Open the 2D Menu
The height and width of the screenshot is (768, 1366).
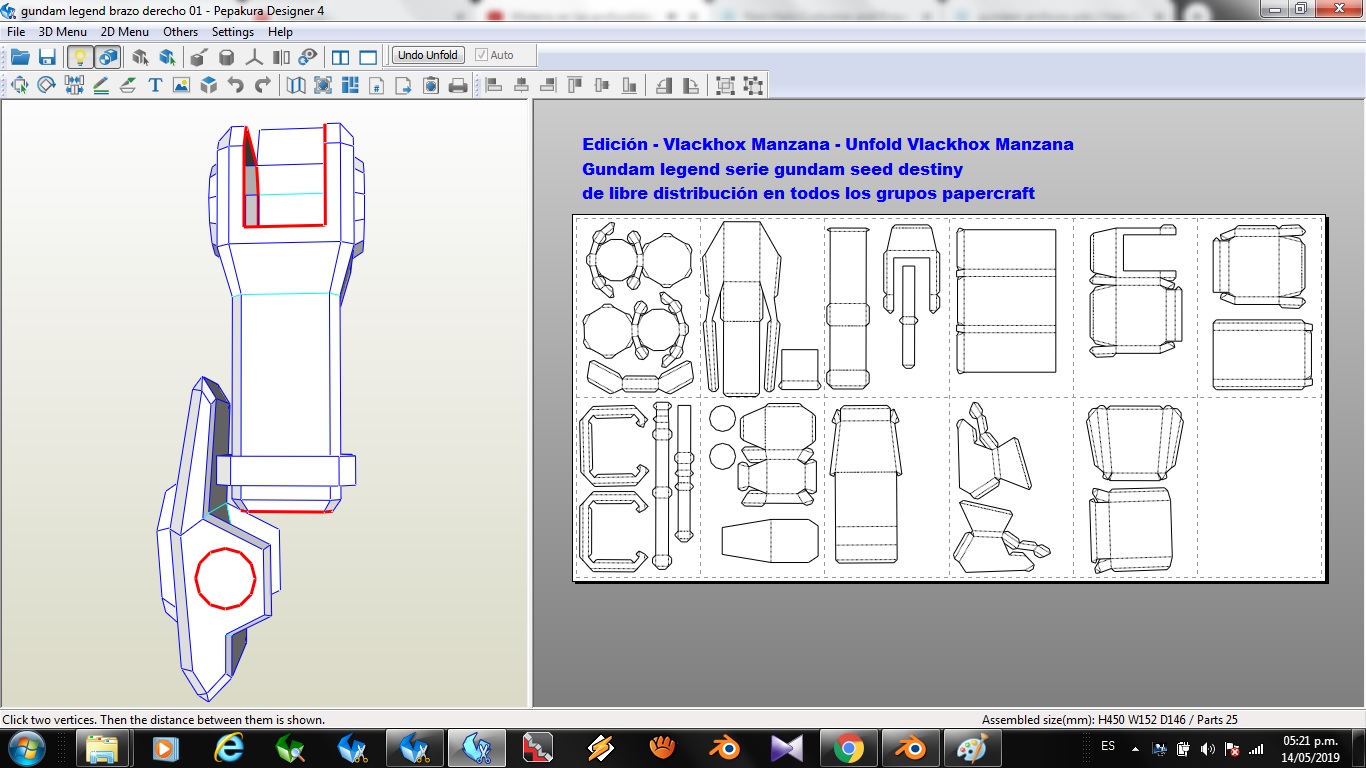click(125, 32)
